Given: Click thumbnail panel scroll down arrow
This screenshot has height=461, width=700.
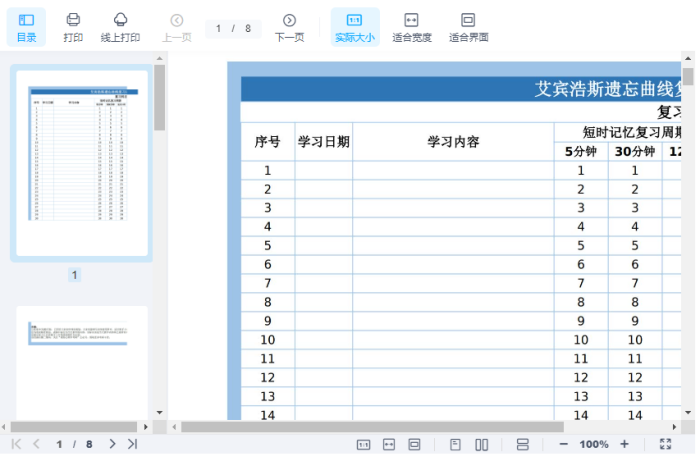Looking at the screenshot, I should tap(159, 413).
